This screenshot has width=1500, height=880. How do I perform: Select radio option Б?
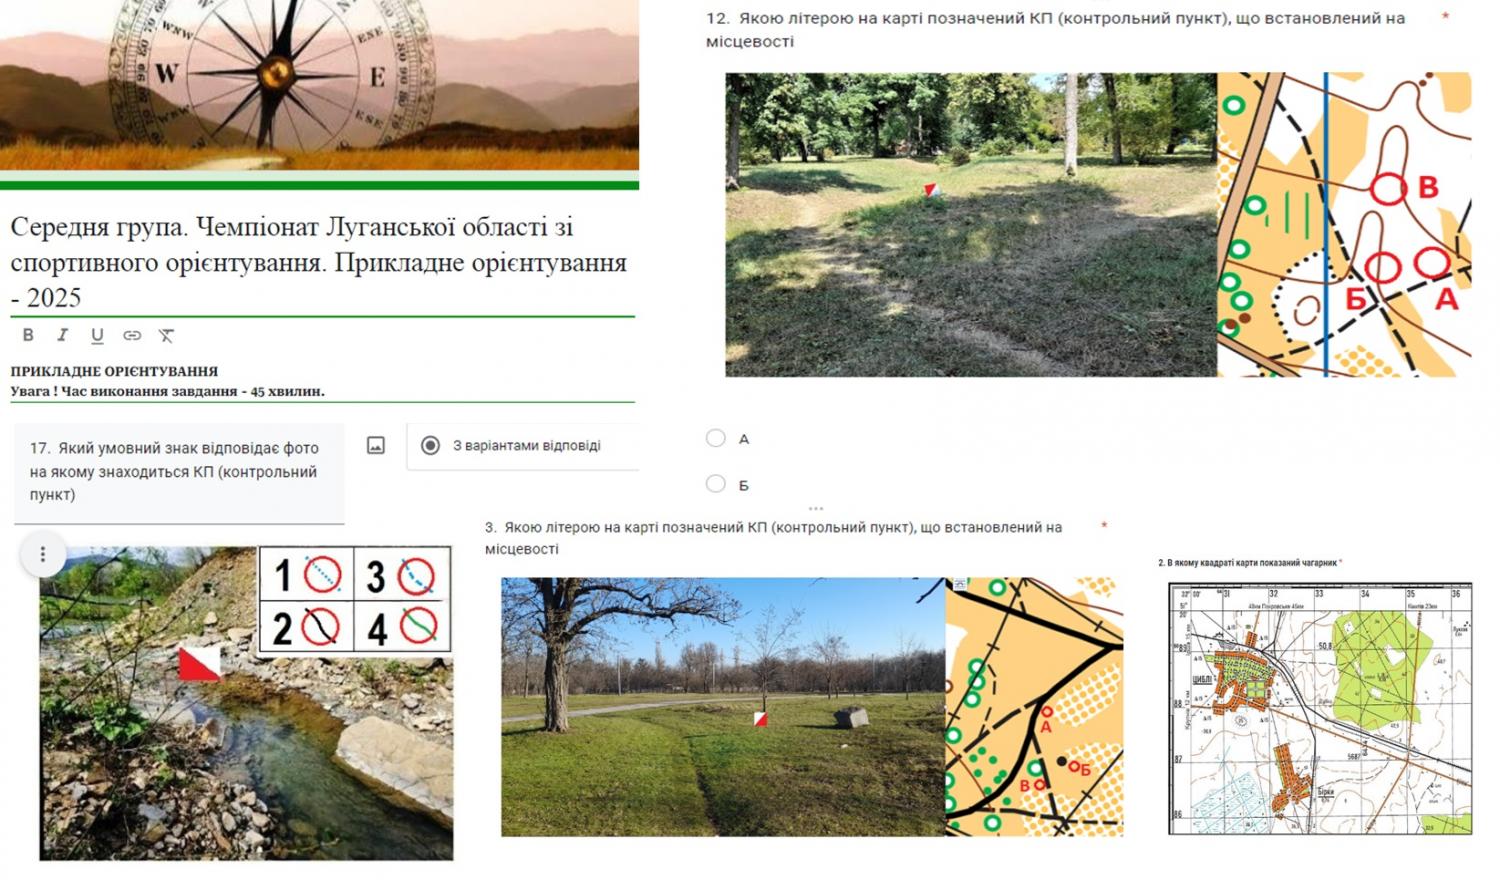point(715,484)
